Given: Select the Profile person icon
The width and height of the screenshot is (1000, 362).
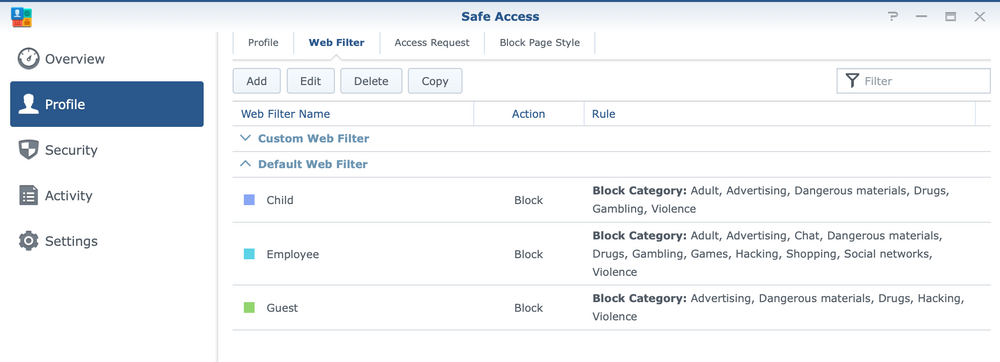Looking at the screenshot, I should (29, 104).
